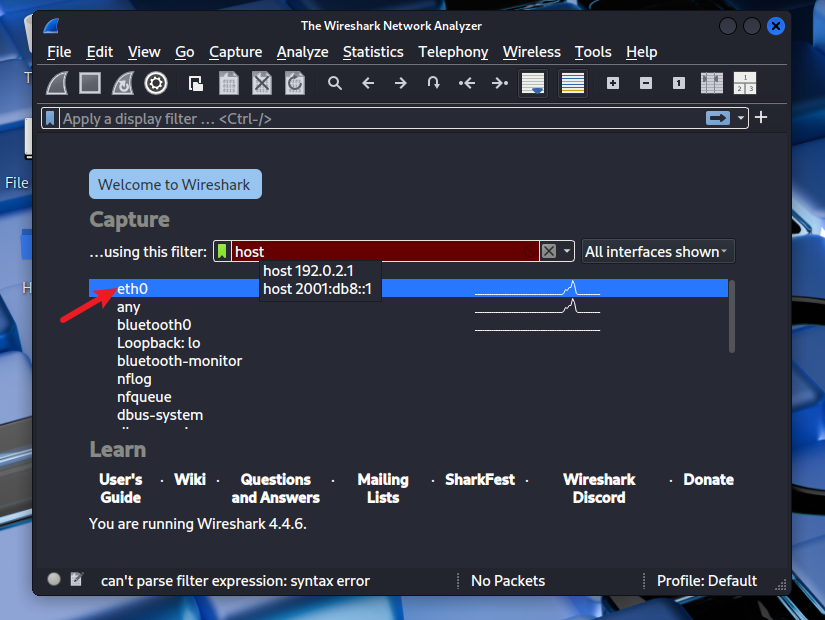
Task: Save this capture file icon
Action: tap(229, 83)
